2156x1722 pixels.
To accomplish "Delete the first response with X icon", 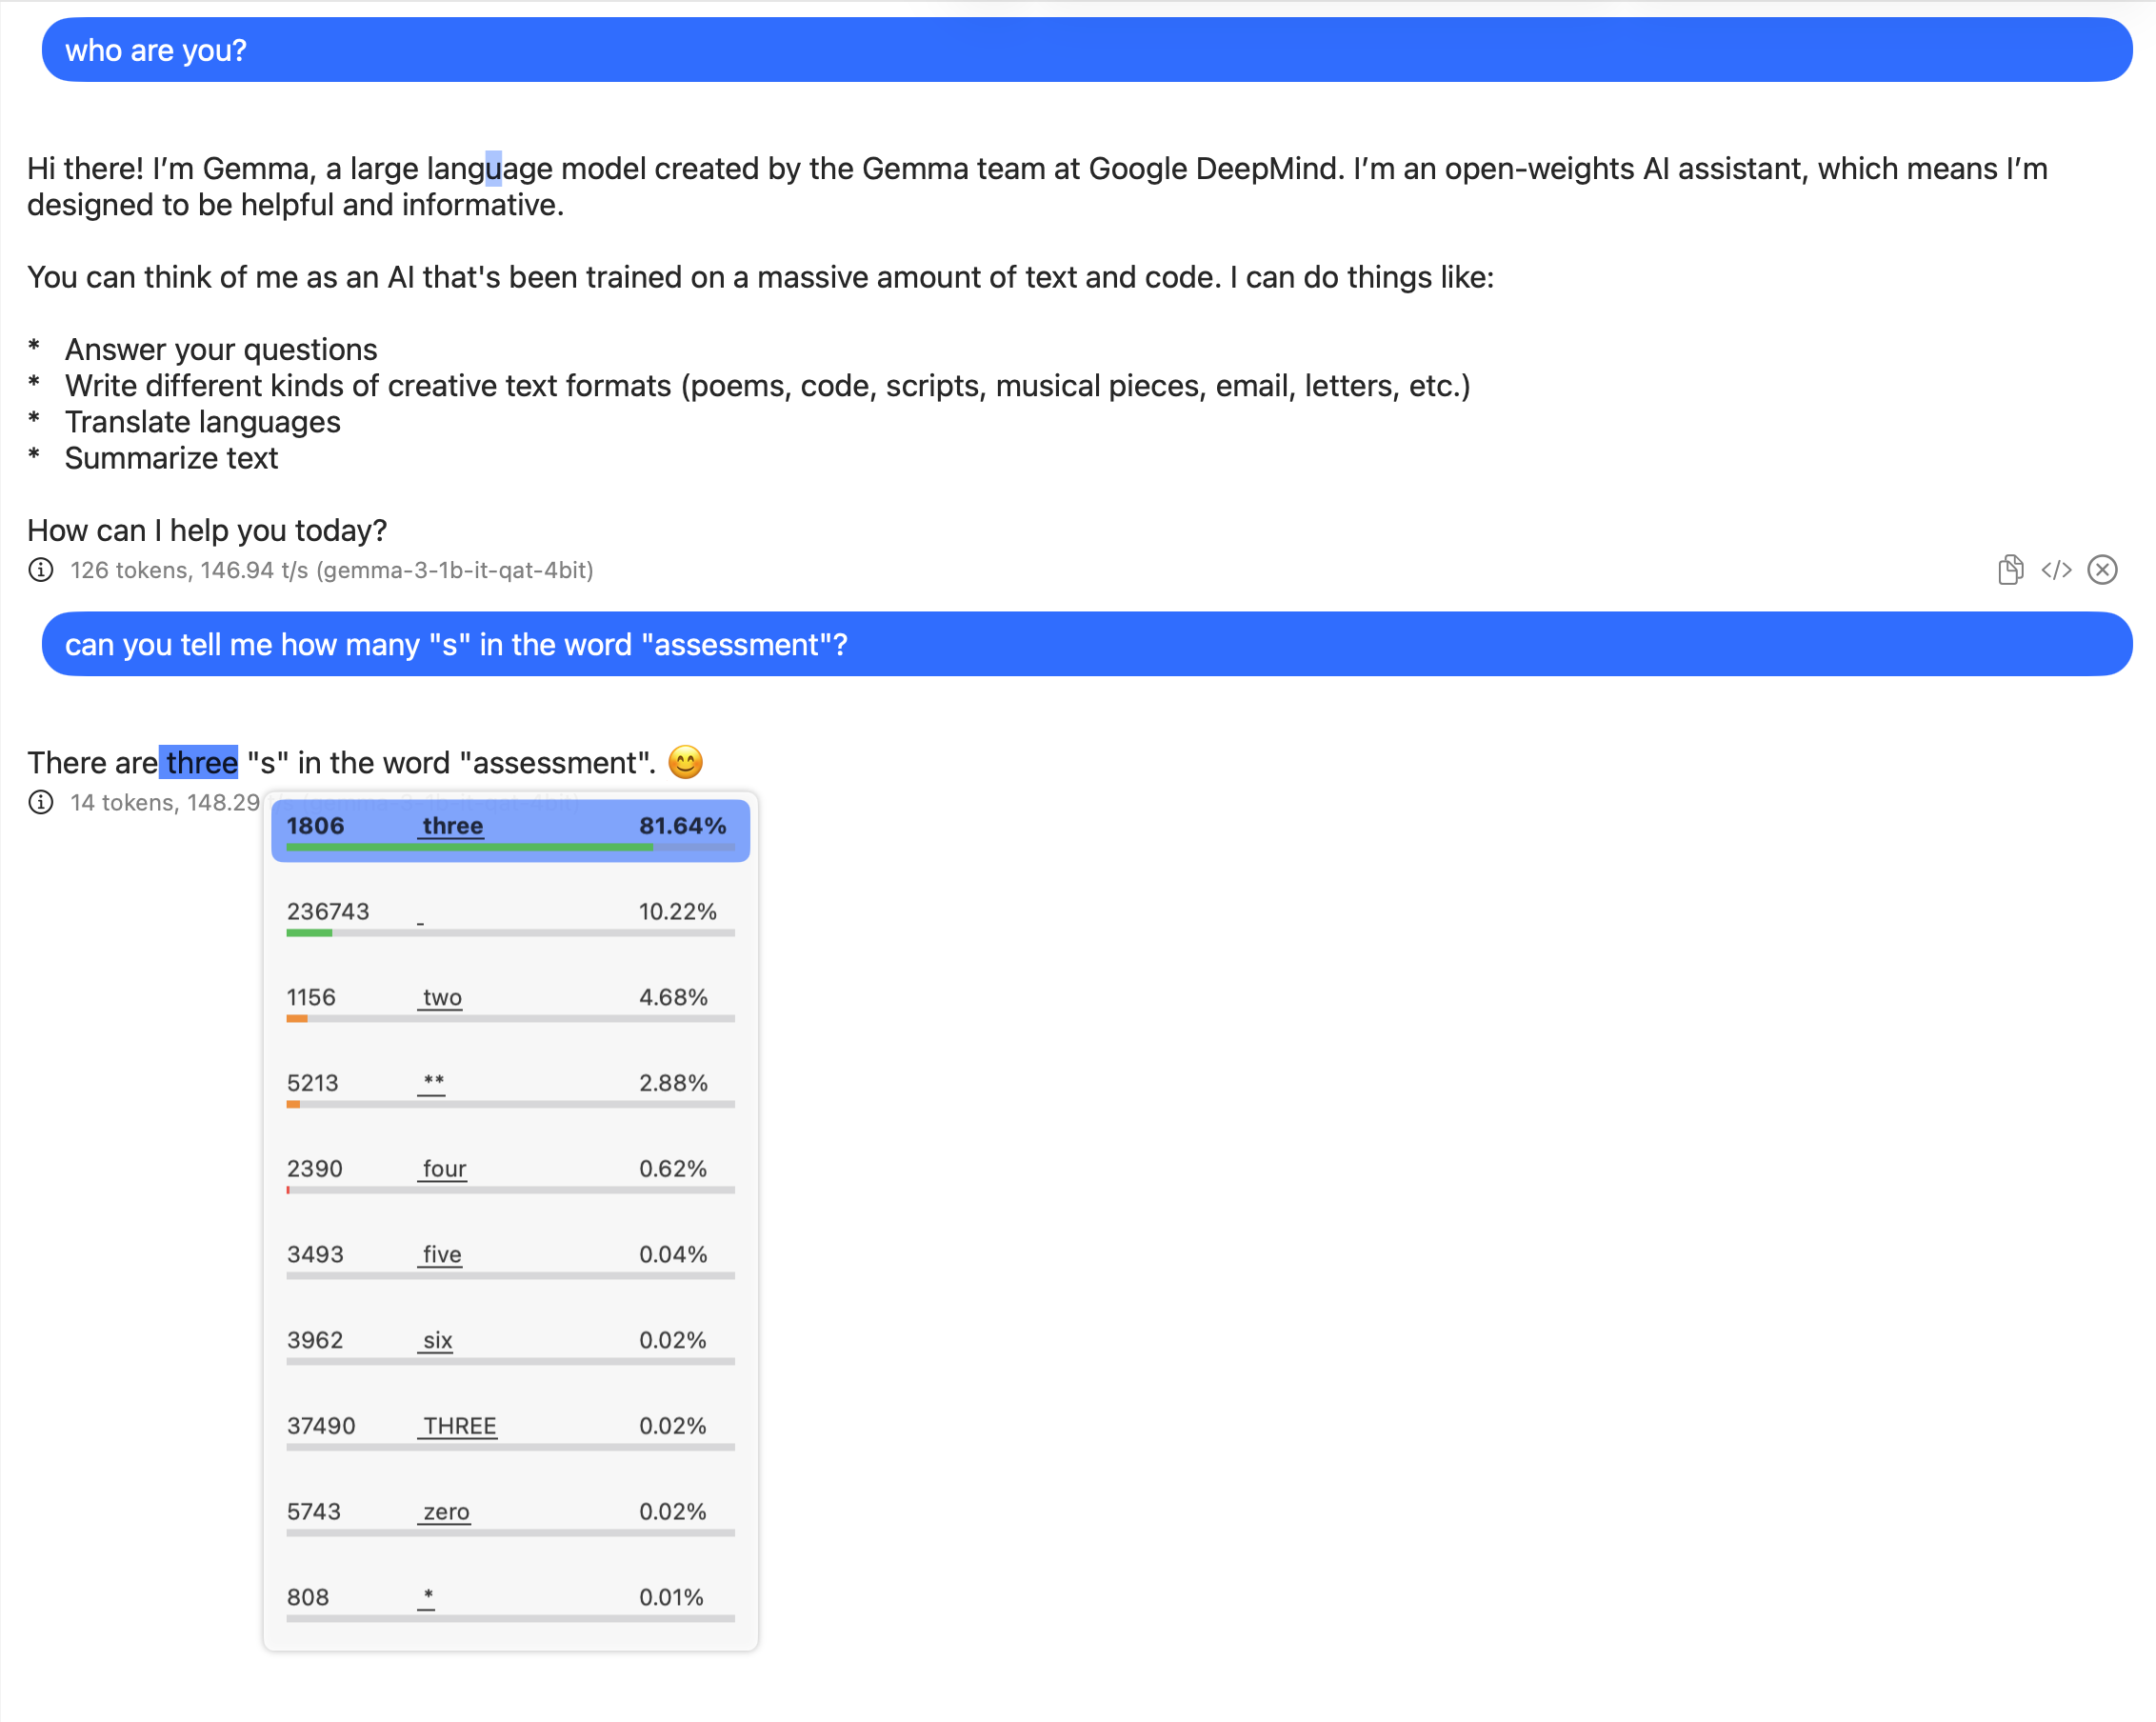I will (2102, 570).
